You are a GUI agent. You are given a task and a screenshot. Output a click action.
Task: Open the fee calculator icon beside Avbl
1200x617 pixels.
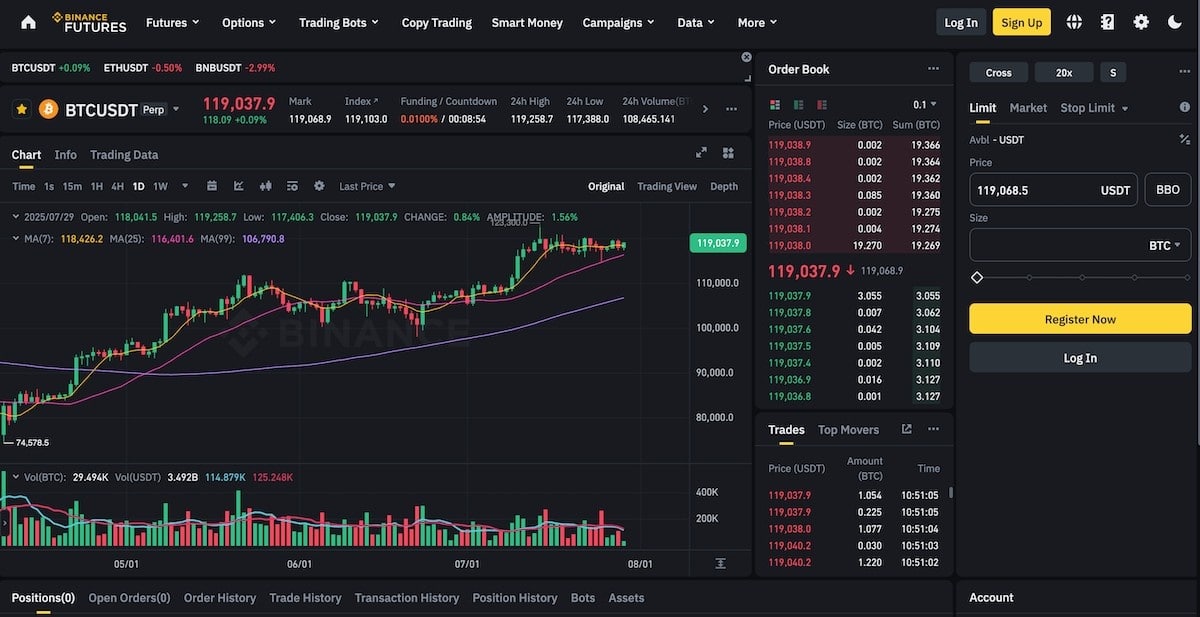point(1184,140)
